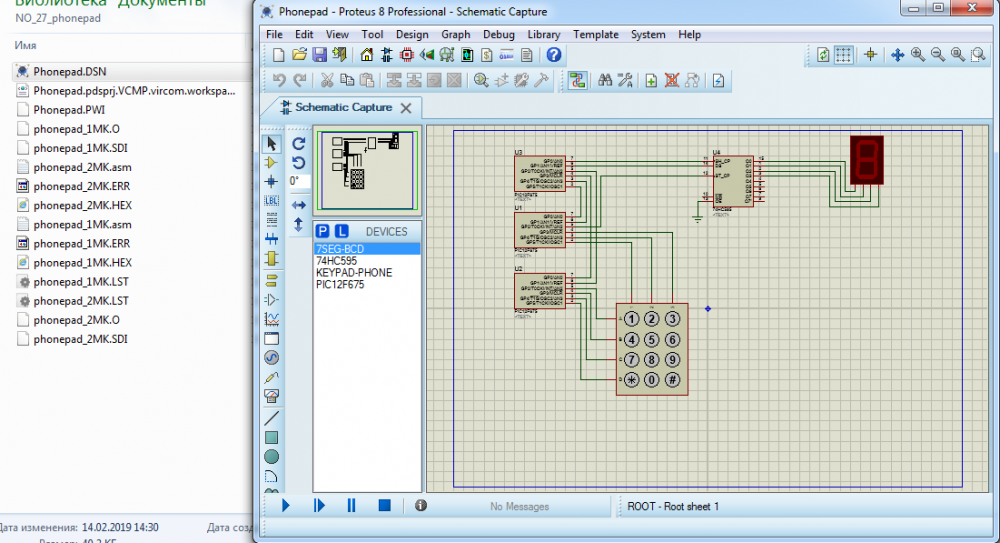Click the Close Project door icon
The height and width of the screenshot is (543, 1000).
pyautogui.click(x=339, y=55)
